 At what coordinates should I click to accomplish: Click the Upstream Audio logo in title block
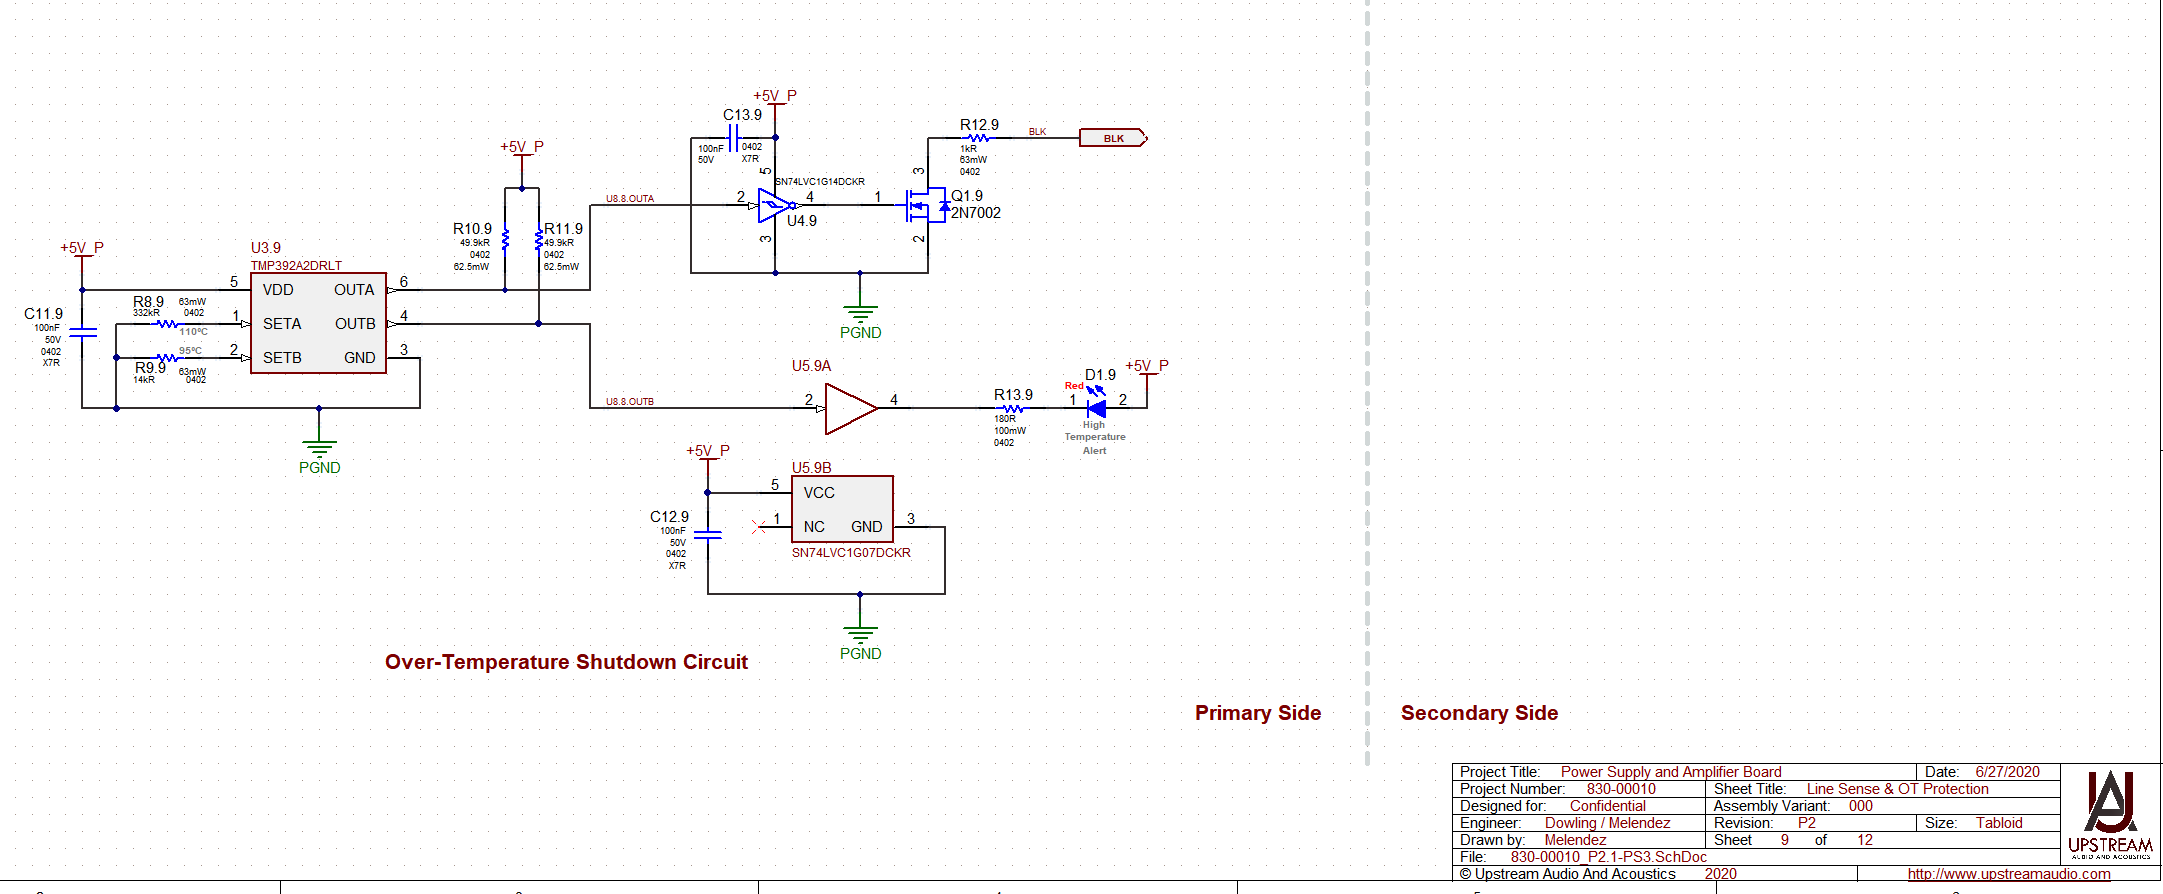pos(2110,814)
